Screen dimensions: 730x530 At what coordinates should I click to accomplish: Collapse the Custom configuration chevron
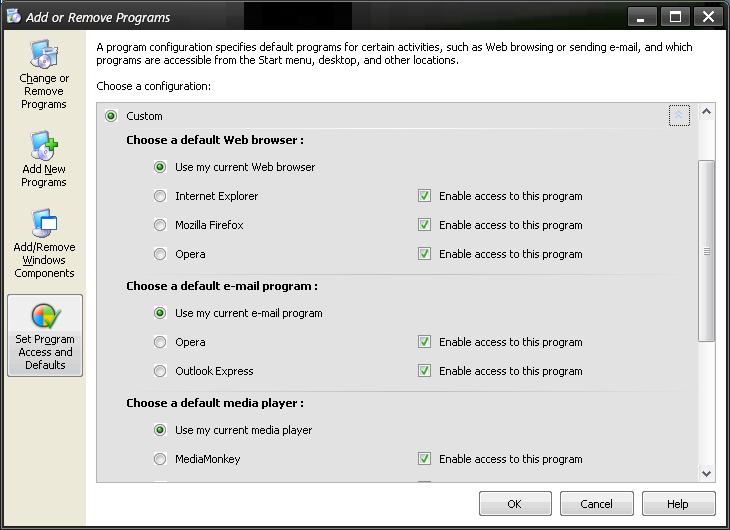(679, 115)
